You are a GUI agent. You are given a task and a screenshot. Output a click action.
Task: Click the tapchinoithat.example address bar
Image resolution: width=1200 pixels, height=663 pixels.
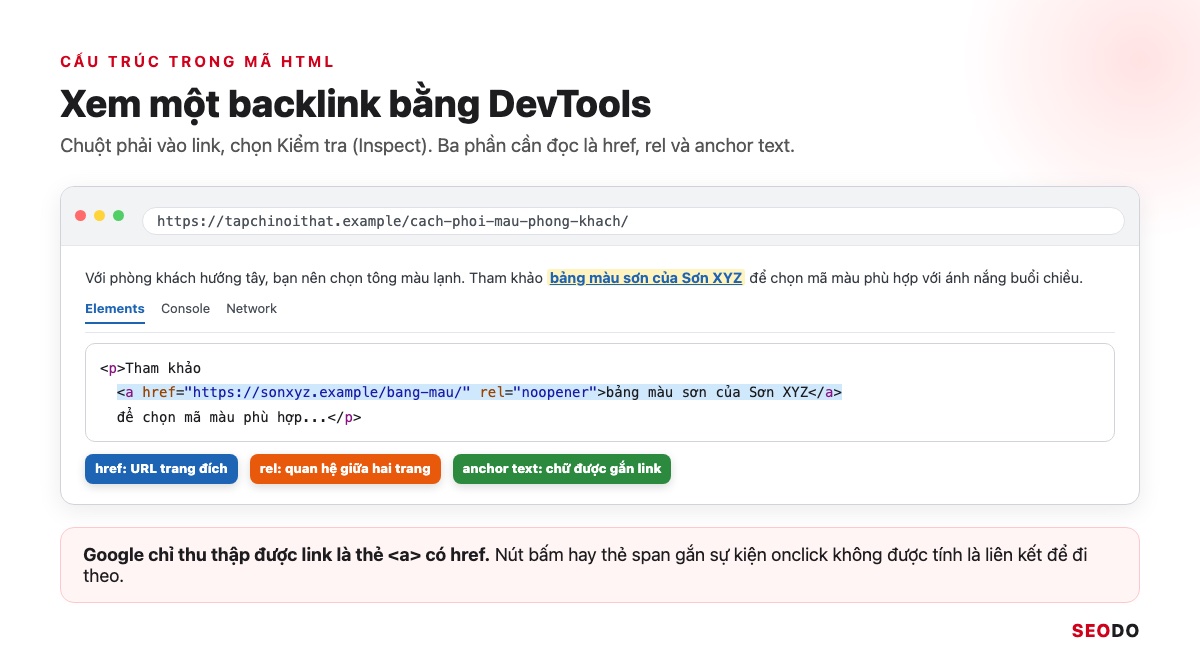point(633,221)
